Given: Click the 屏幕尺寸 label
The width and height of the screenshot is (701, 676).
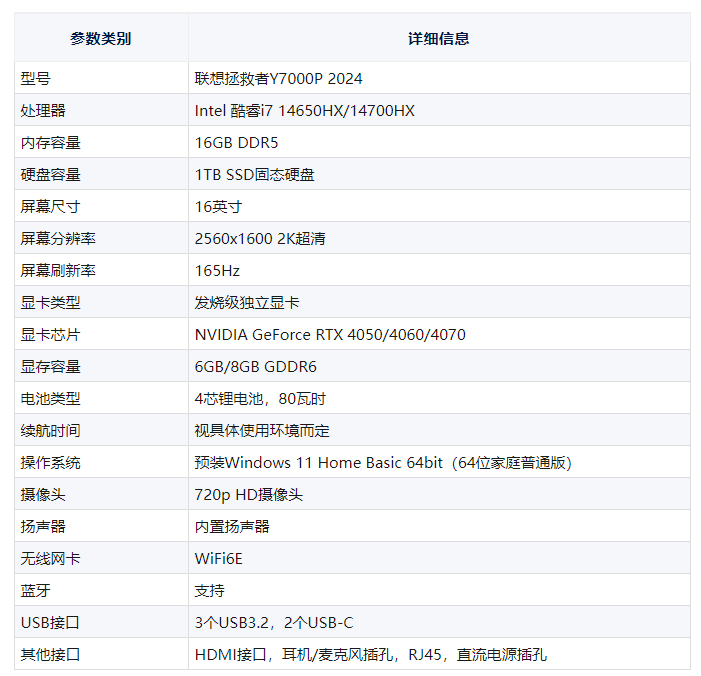Looking at the screenshot, I should pyautogui.click(x=51, y=207).
